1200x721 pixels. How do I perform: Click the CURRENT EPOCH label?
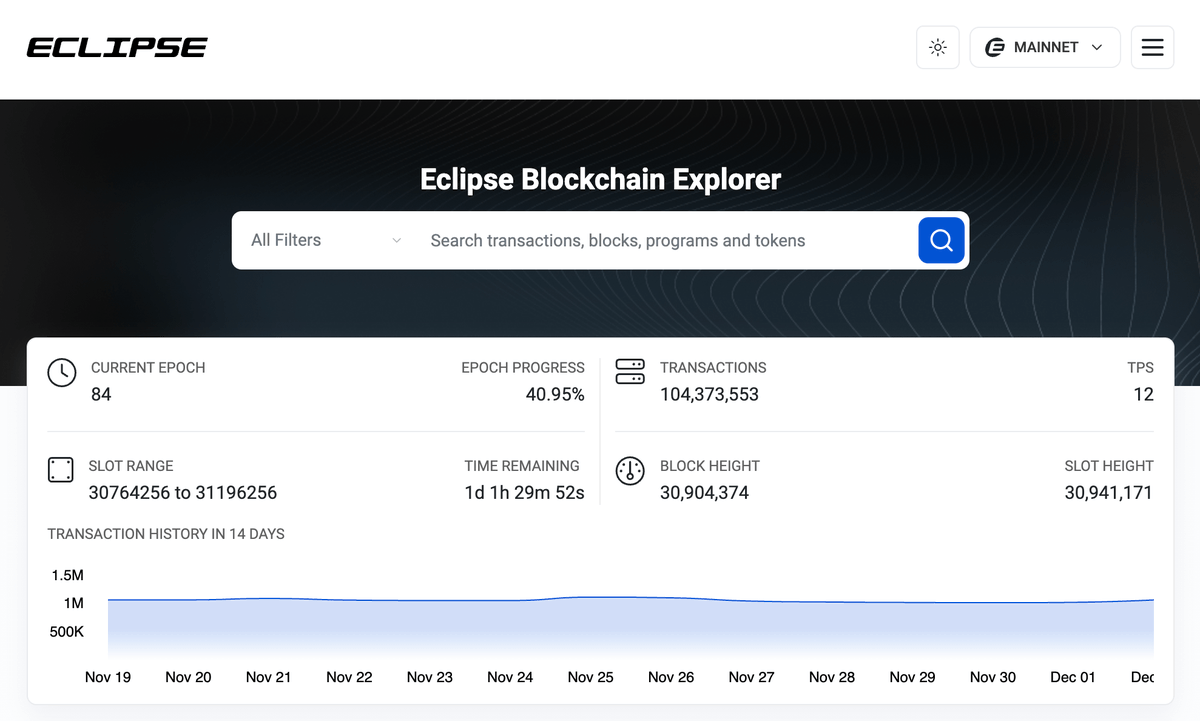pyautogui.click(x=148, y=368)
